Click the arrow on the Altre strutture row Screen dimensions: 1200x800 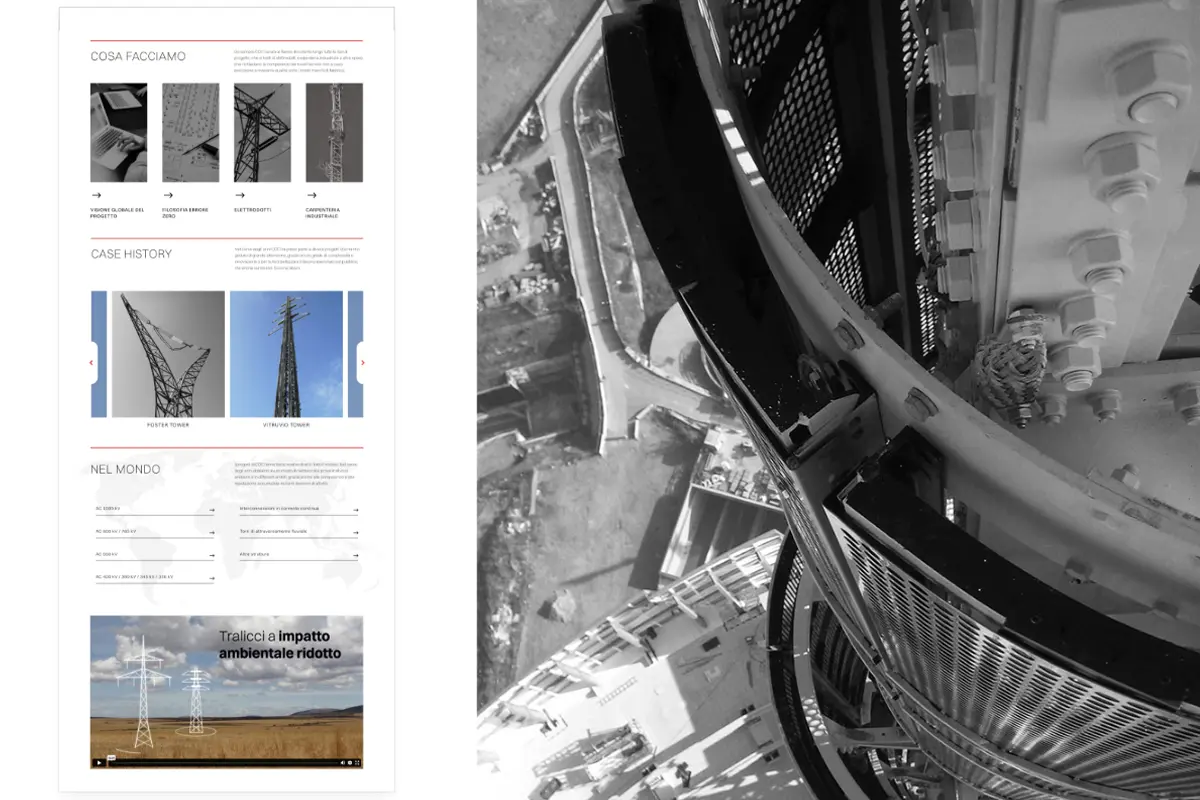[x=355, y=554]
